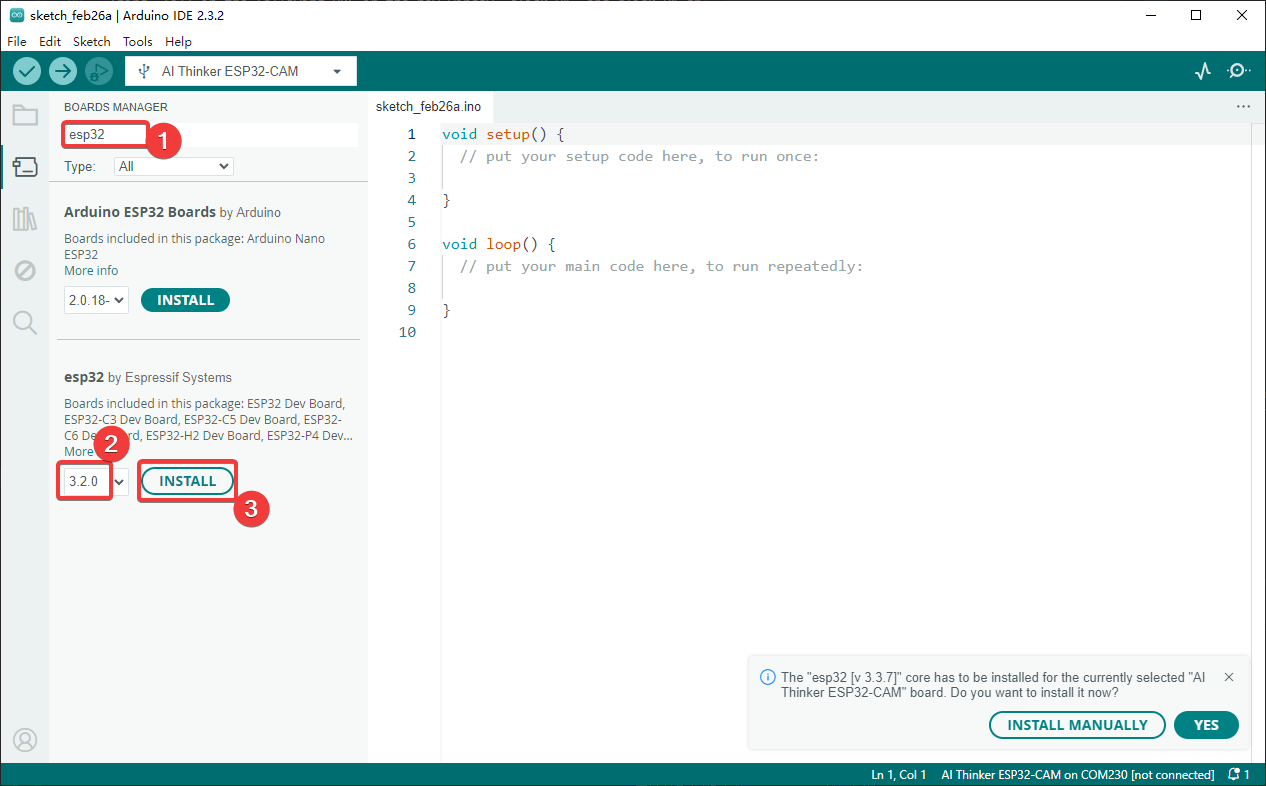Open the Serial Plotter icon
The height and width of the screenshot is (786, 1266).
click(1203, 71)
